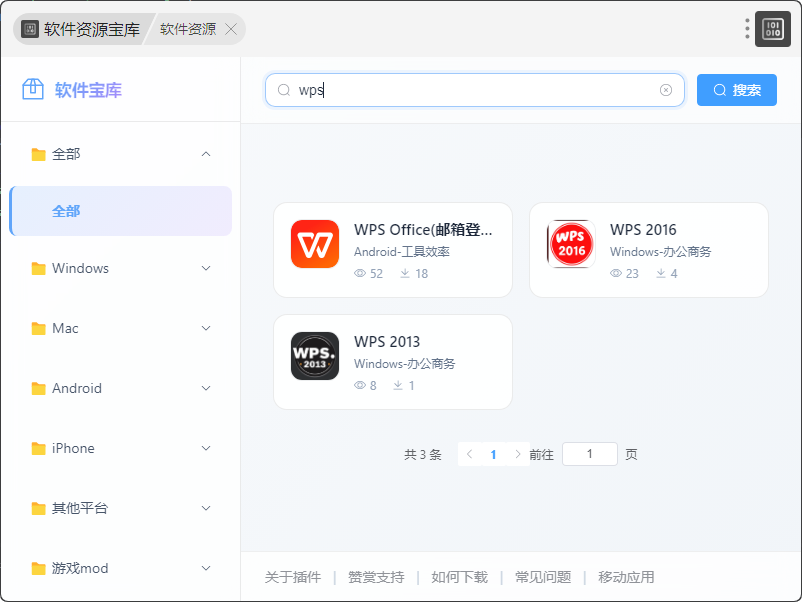The height and width of the screenshot is (602, 802).
Task: Click the 共 3 条 total count text
Action: [422, 455]
